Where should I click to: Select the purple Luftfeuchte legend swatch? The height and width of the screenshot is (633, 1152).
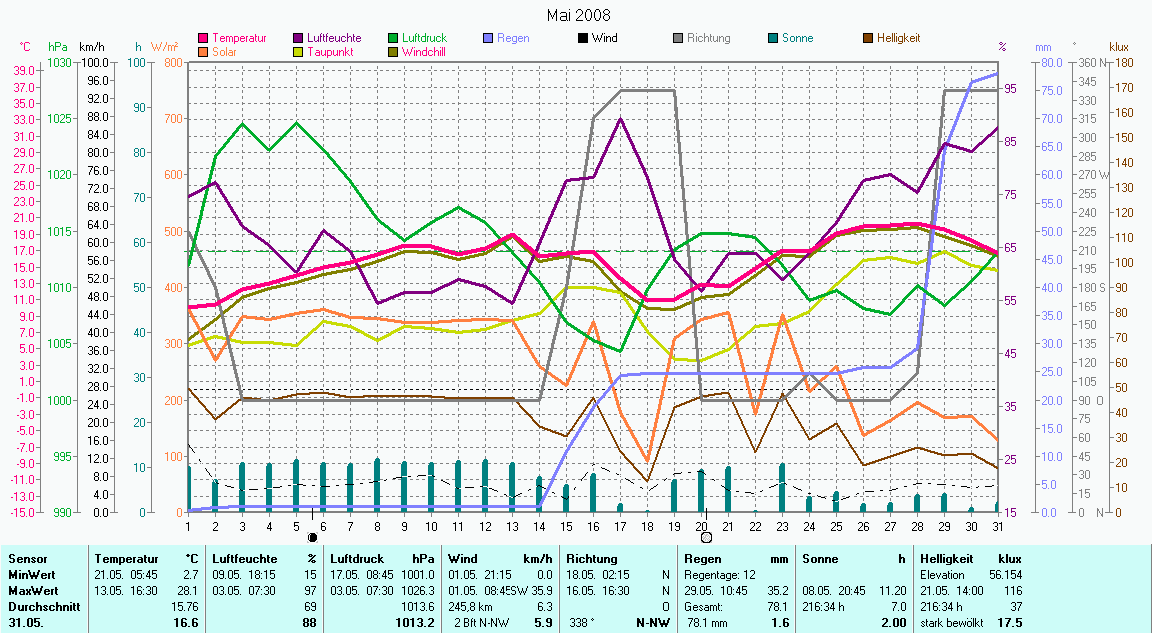[299, 38]
